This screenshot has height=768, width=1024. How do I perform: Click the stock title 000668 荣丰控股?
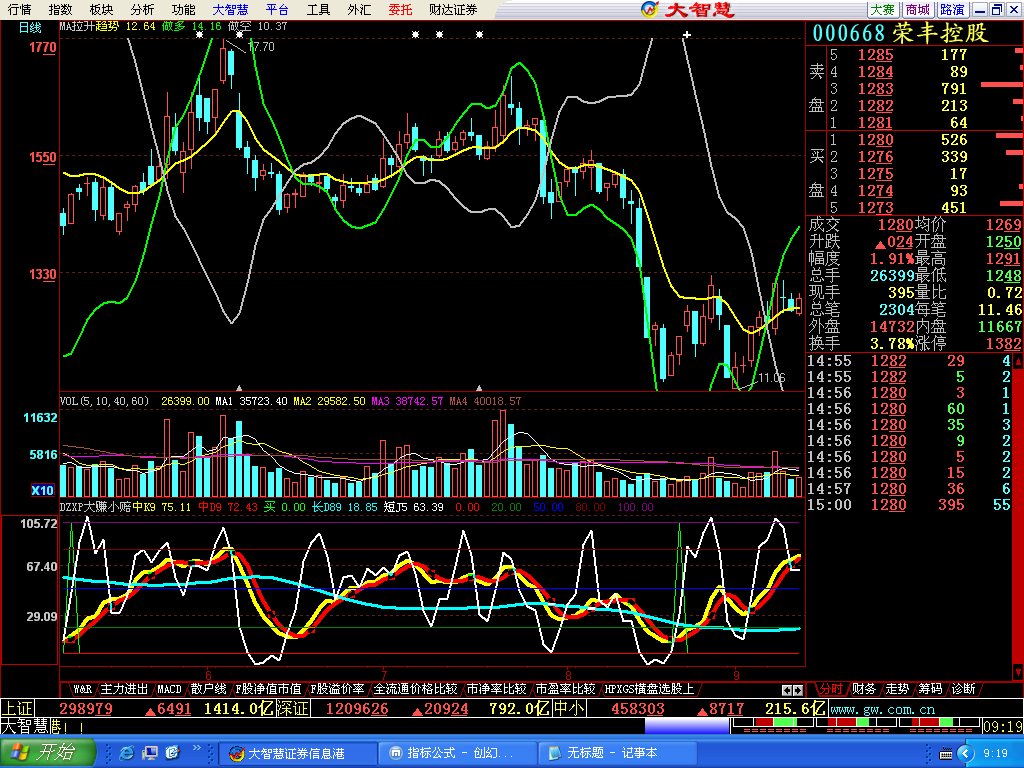(x=900, y=33)
